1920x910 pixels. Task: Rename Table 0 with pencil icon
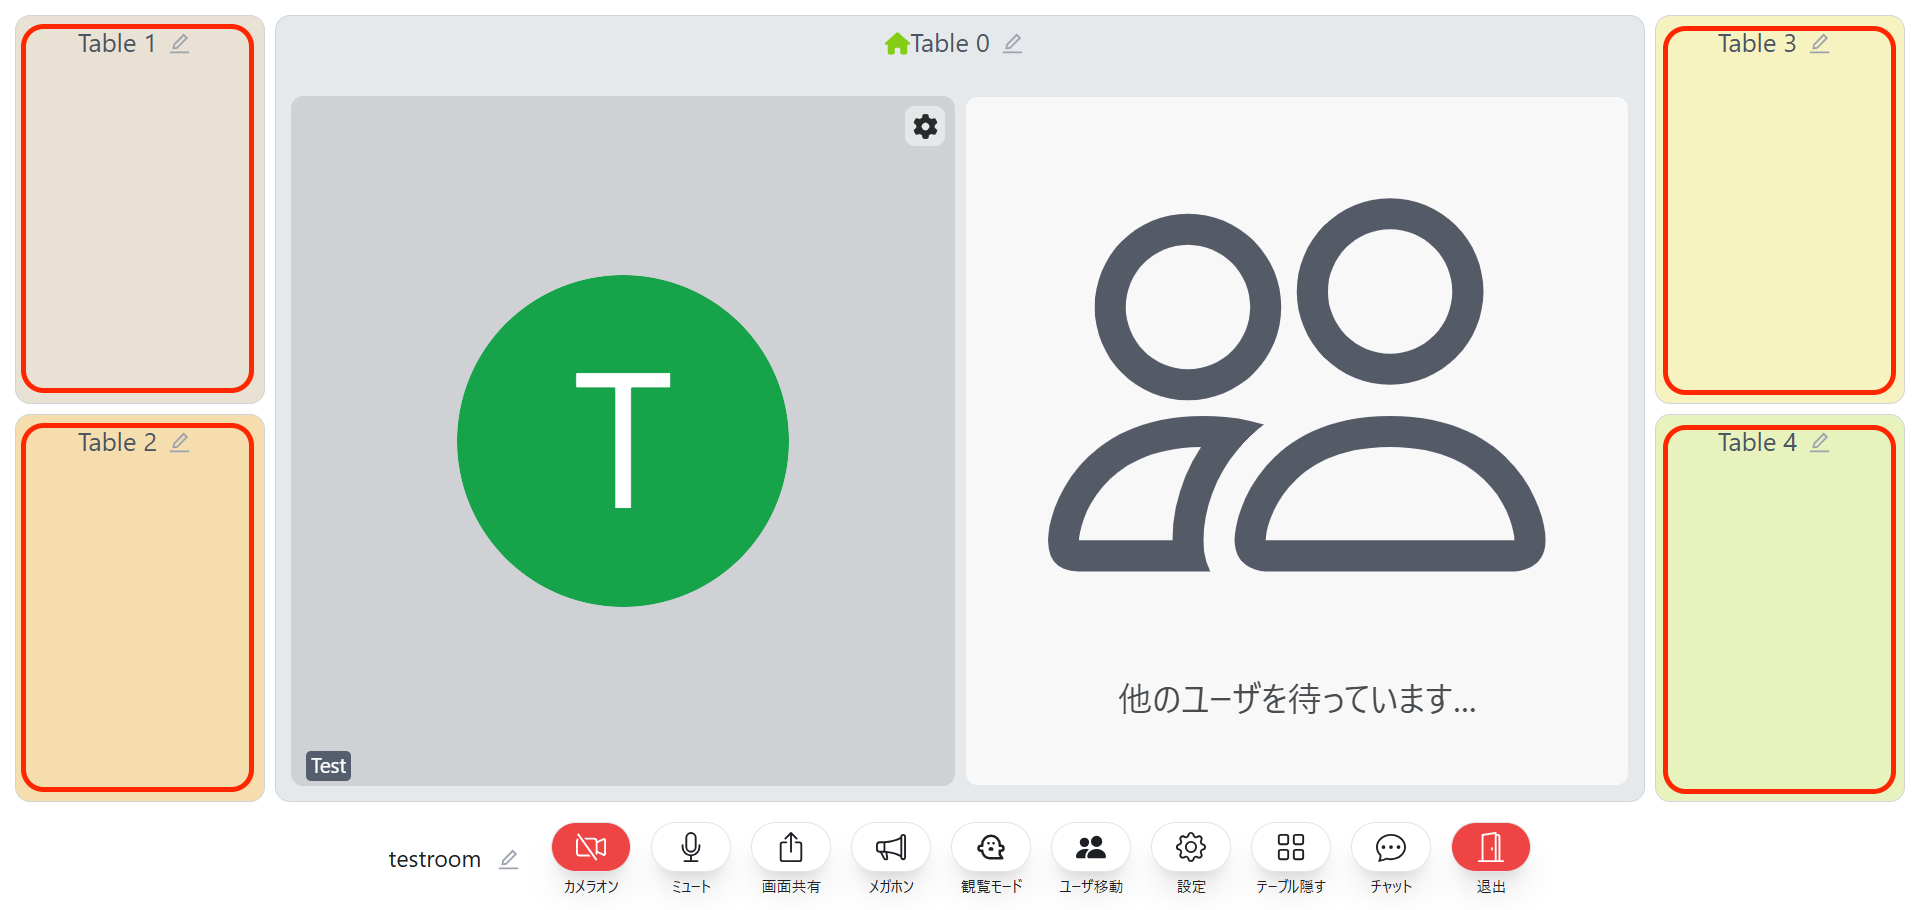[1013, 44]
